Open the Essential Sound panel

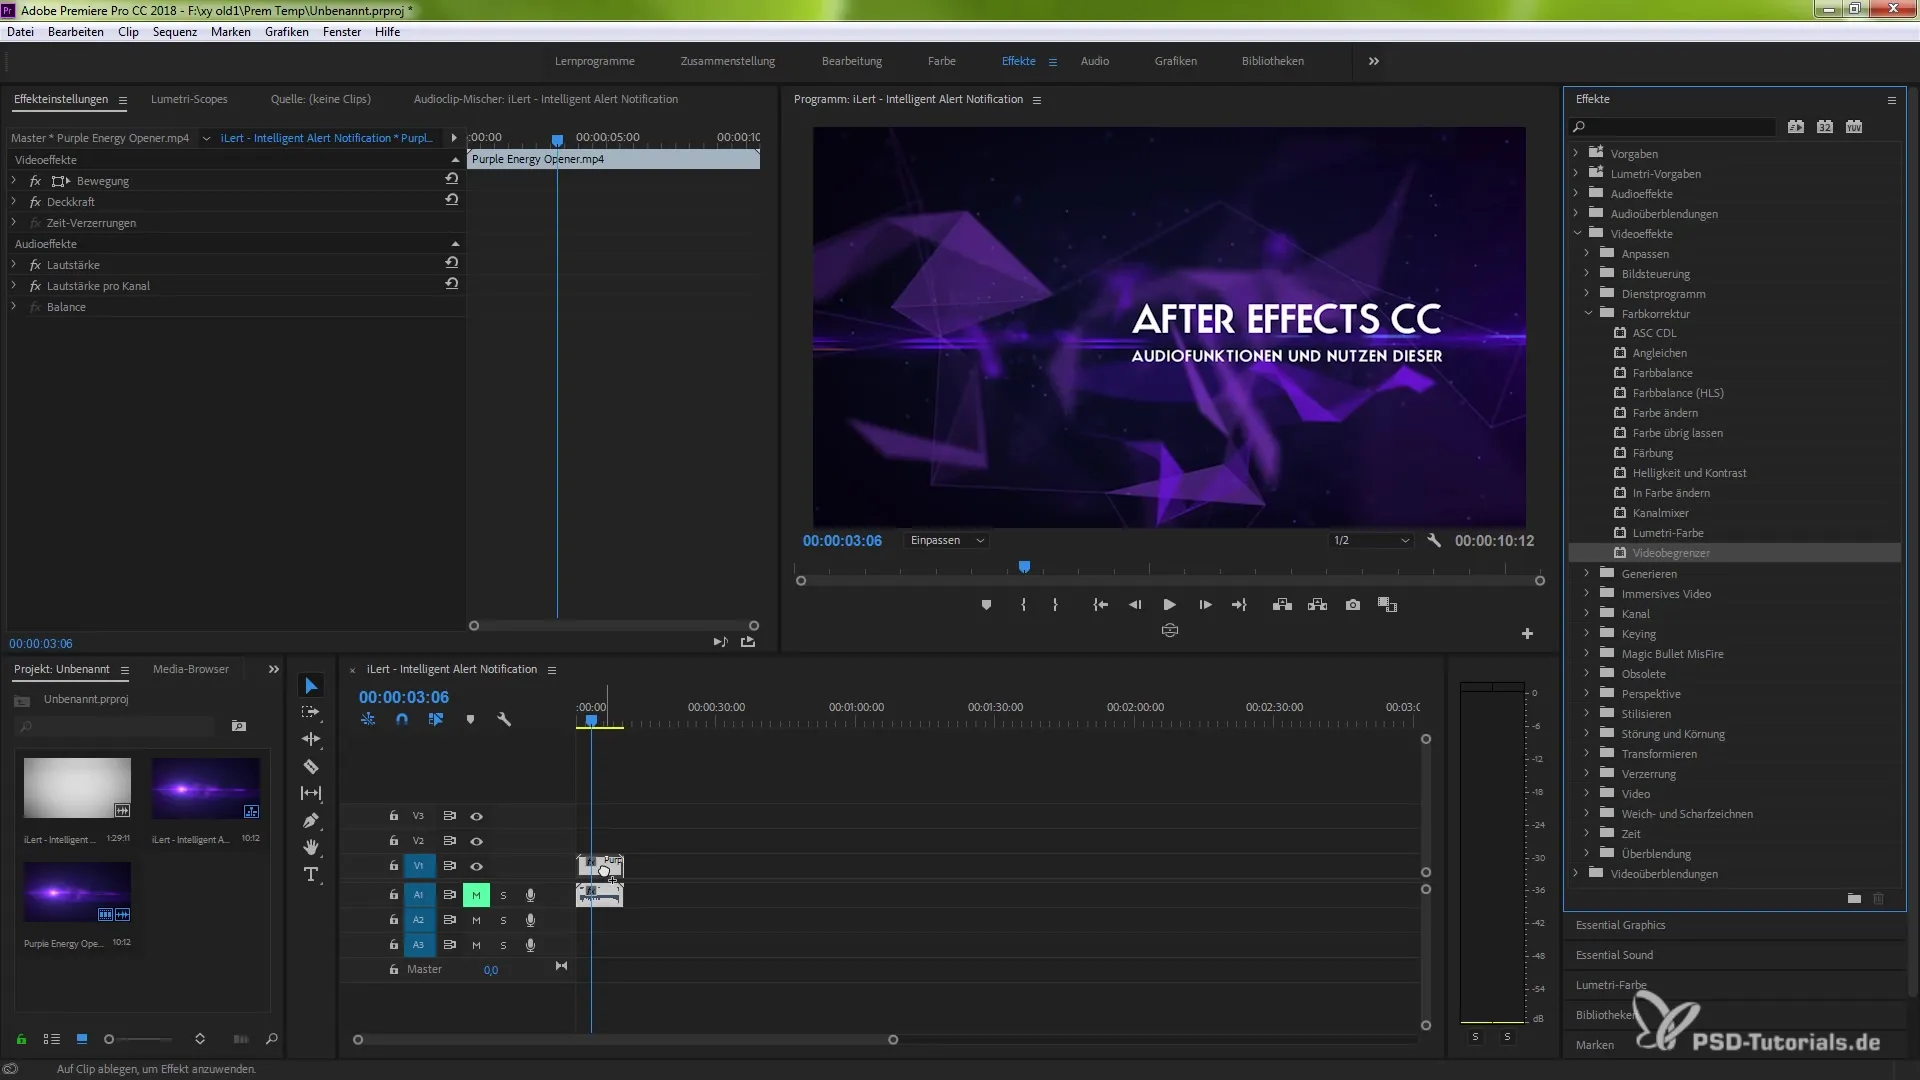tap(1614, 955)
